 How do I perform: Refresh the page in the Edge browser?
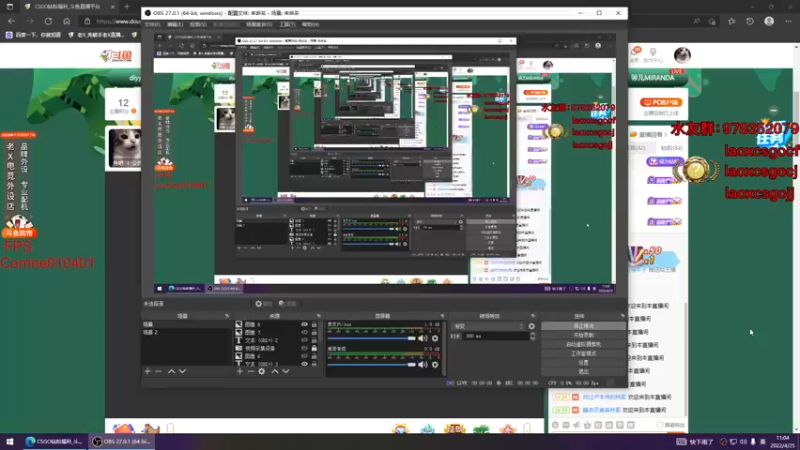point(48,21)
